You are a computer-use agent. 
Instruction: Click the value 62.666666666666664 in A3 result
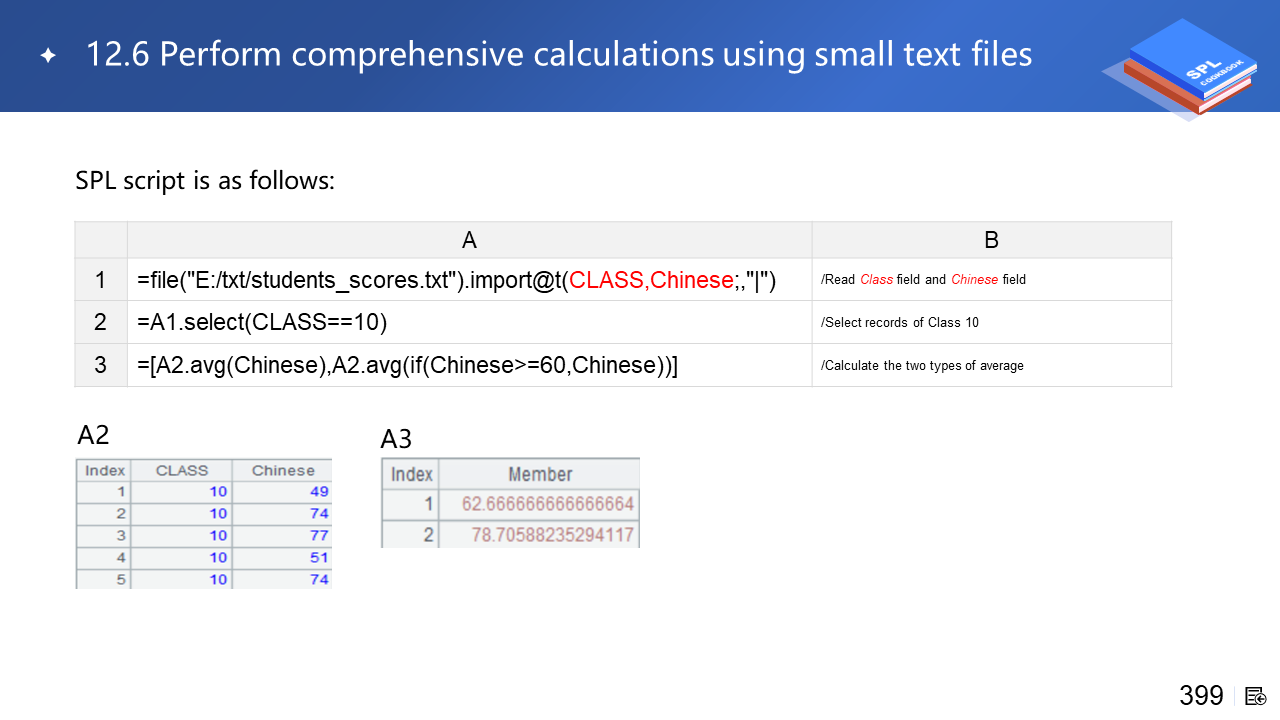tap(547, 504)
